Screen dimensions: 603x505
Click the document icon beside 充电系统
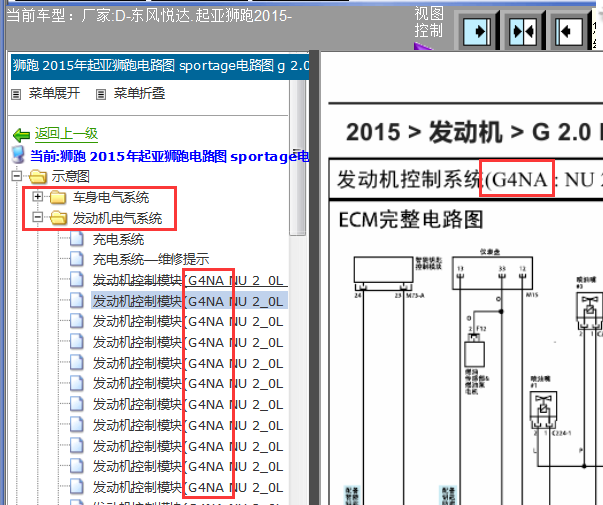(77, 239)
